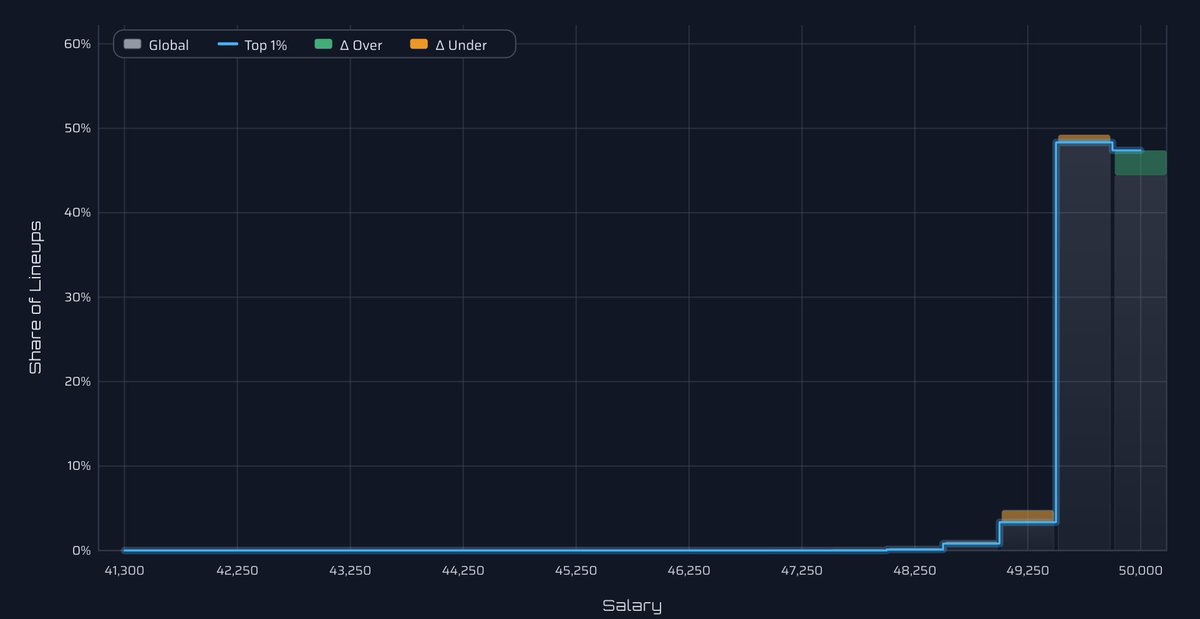
Task: Click the 50,000 tick label on the x-axis
Action: (x=1139, y=571)
